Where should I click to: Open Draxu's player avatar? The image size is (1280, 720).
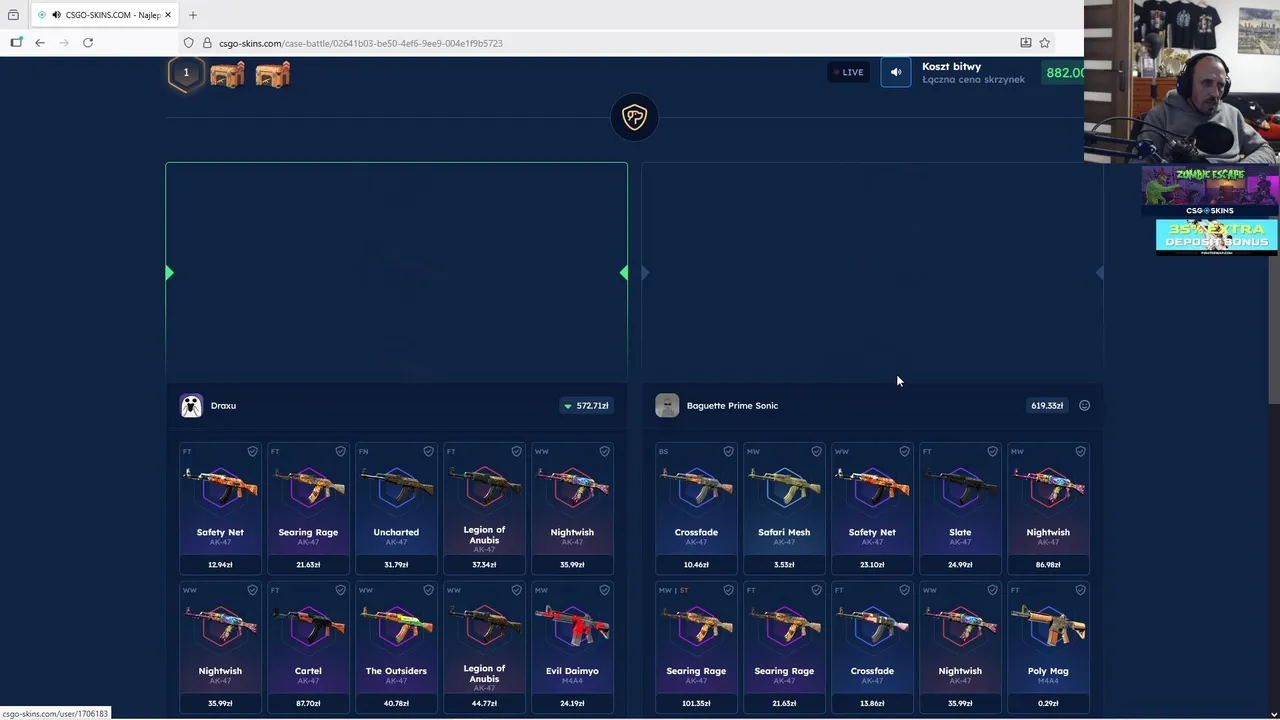pos(191,405)
